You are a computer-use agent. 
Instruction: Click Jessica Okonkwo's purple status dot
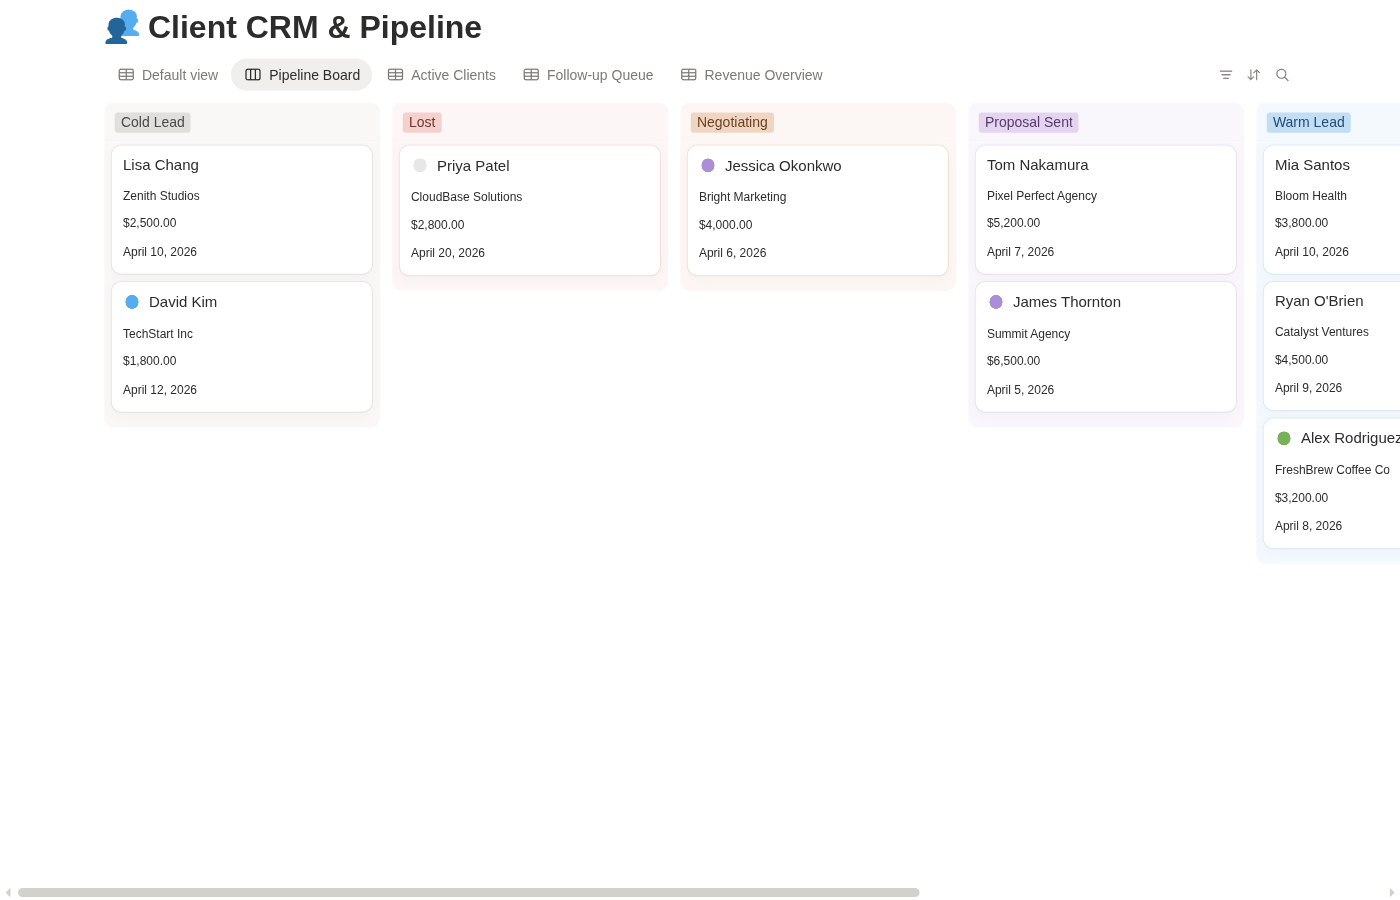coord(708,165)
